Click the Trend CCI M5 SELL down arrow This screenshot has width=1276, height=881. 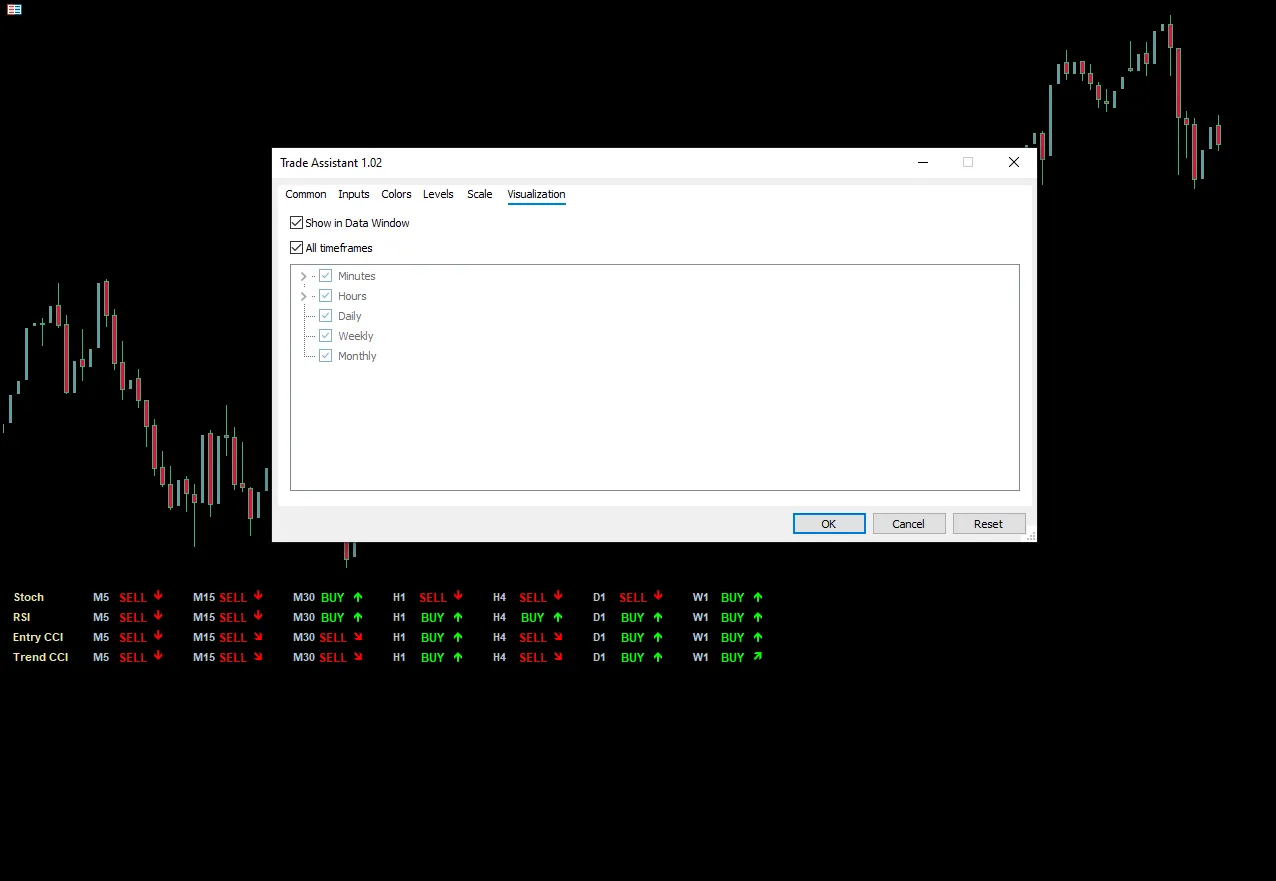[x=158, y=656]
